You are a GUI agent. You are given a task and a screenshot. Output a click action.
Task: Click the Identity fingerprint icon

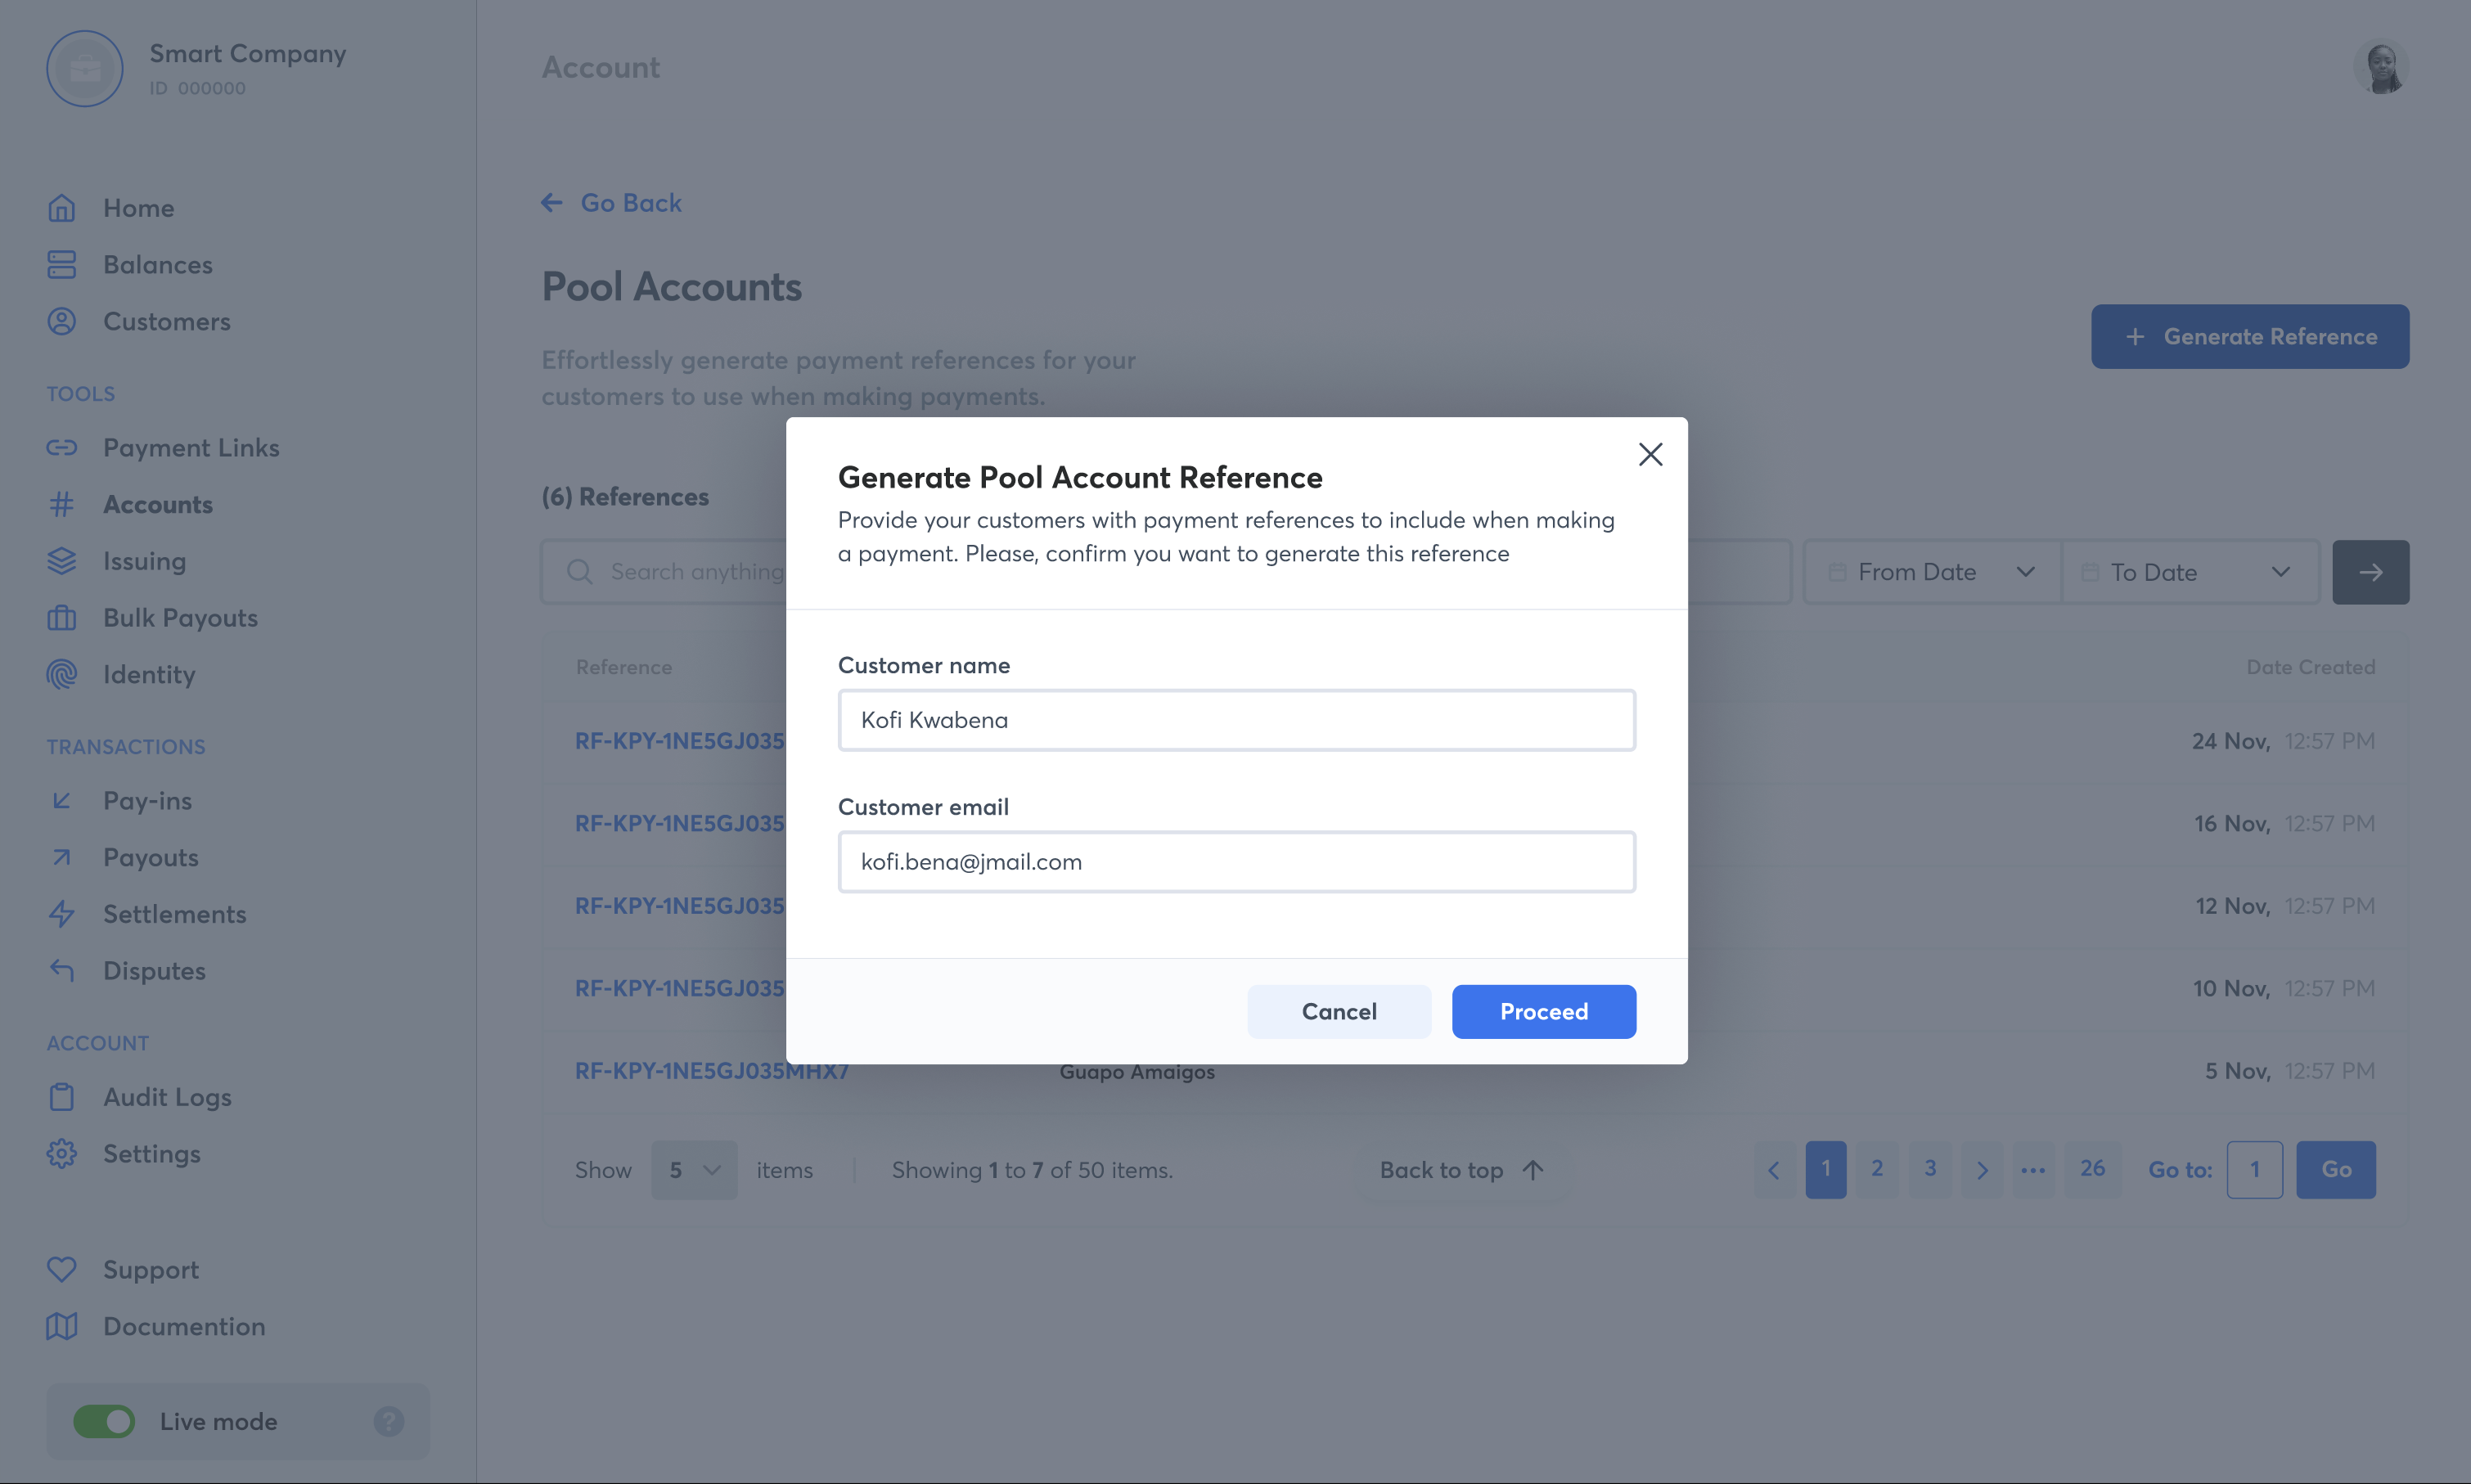pyautogui.click(x=62, y=675)
